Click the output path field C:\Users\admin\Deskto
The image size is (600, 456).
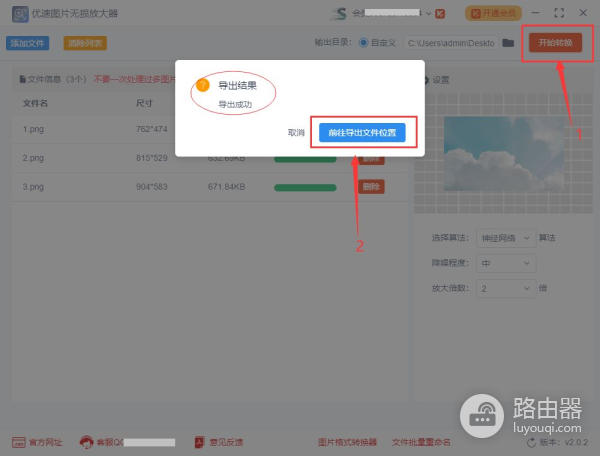tap(451, 43)
